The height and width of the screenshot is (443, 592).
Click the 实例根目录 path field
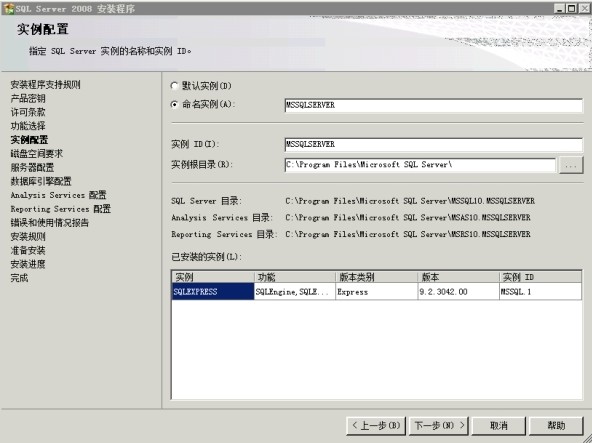click(x=420, y=165)
